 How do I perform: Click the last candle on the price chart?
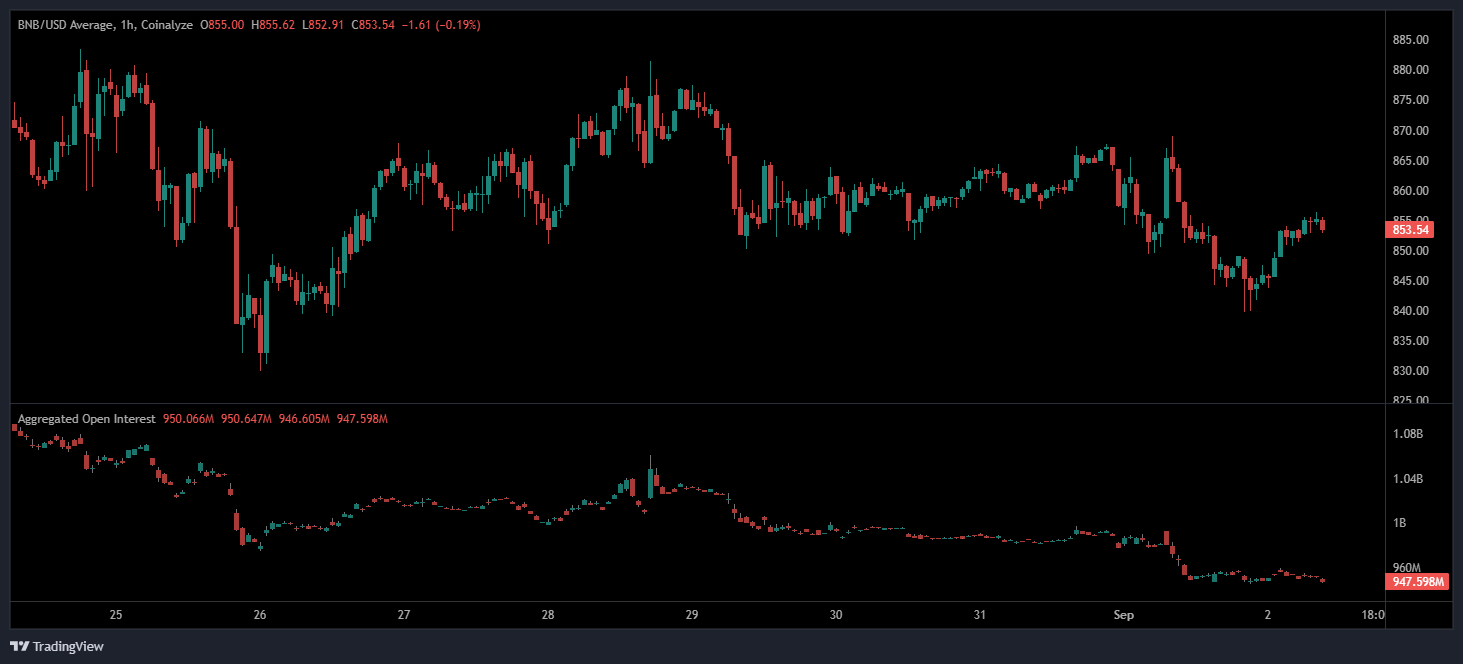[x=1324, y=225]
